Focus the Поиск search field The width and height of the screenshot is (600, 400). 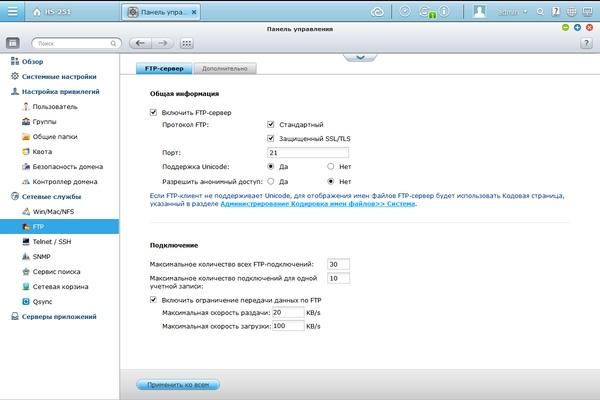(76, 43)
